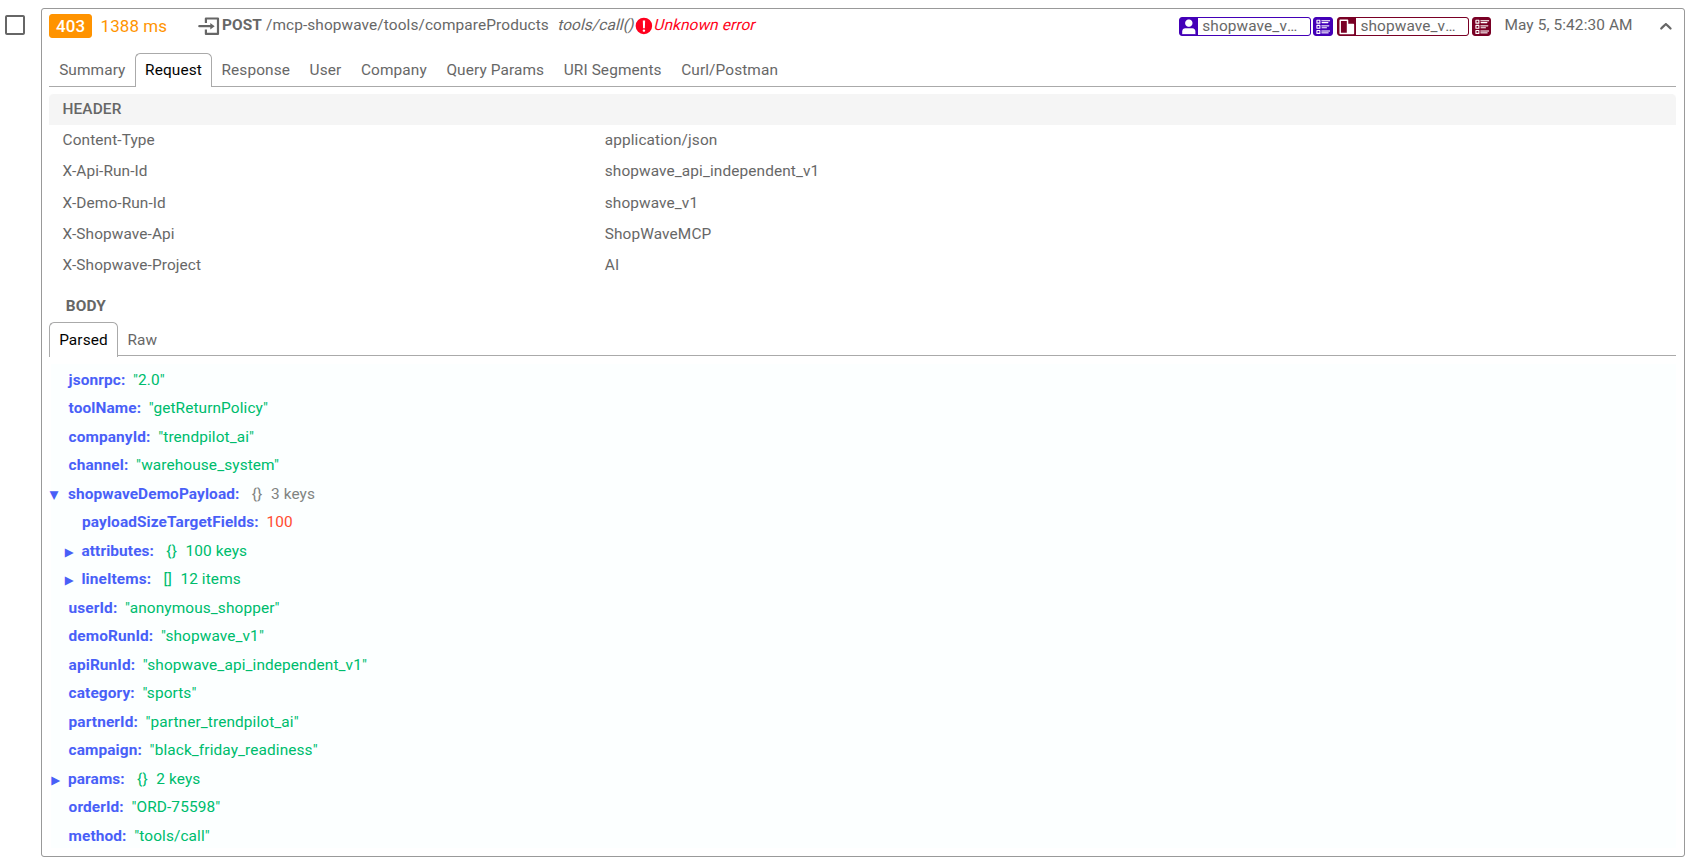The width and height of the screenshot is (1698, 863).
Task: Switch to the Query Params tab
Action: coord(495,70)
